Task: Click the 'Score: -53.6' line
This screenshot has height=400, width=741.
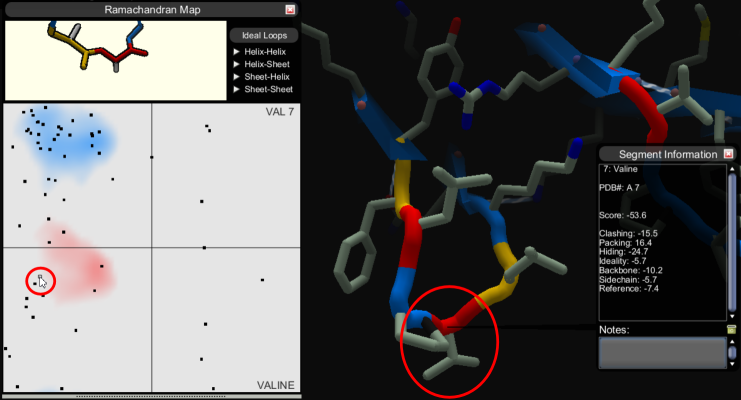Action: coord(622,215)
